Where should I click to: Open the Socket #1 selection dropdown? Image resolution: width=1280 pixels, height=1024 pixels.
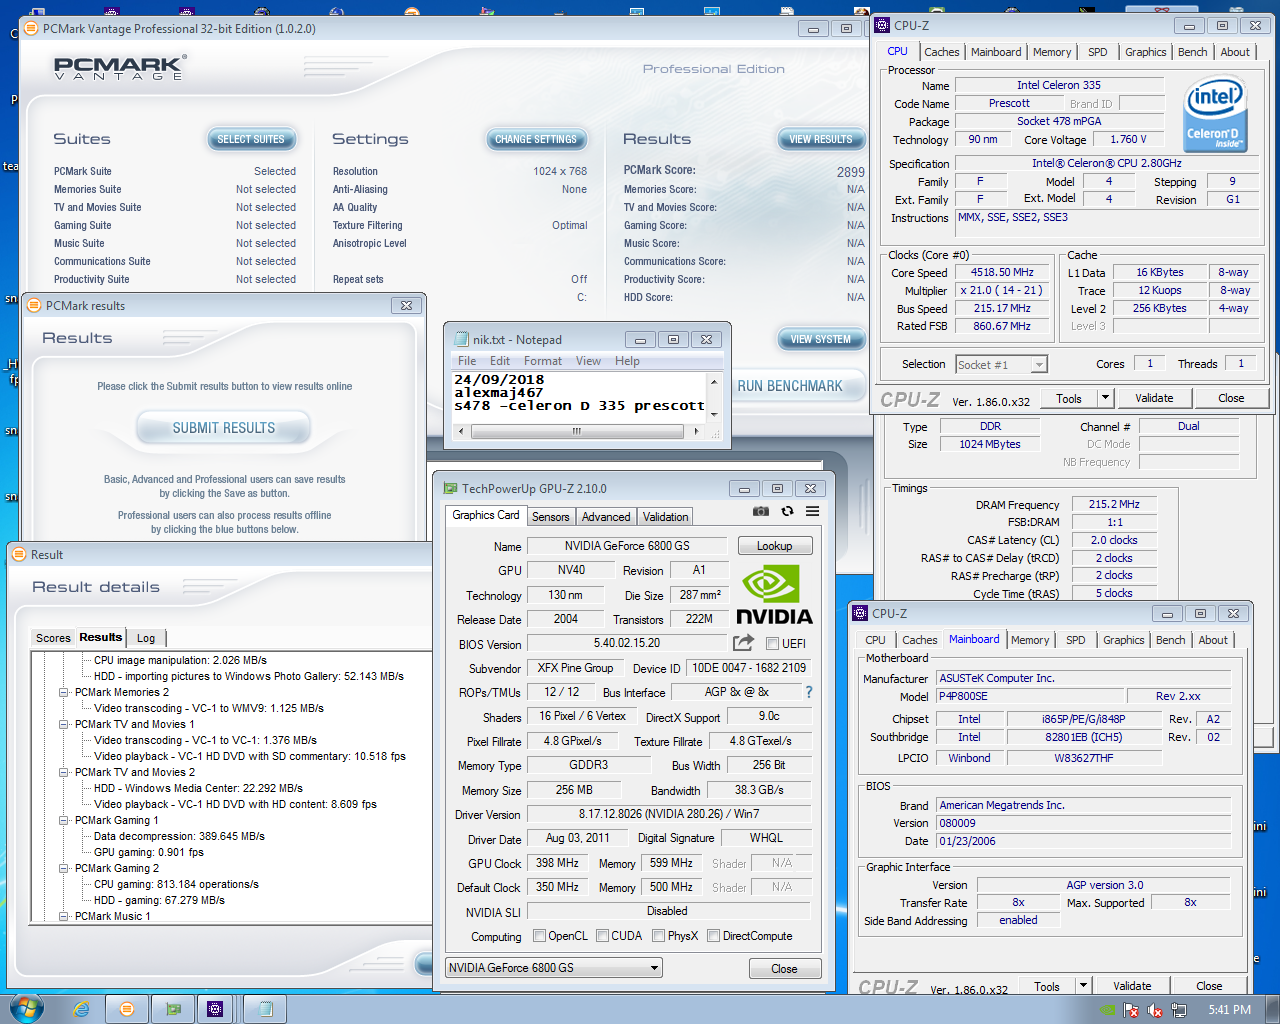point(1001,364)
